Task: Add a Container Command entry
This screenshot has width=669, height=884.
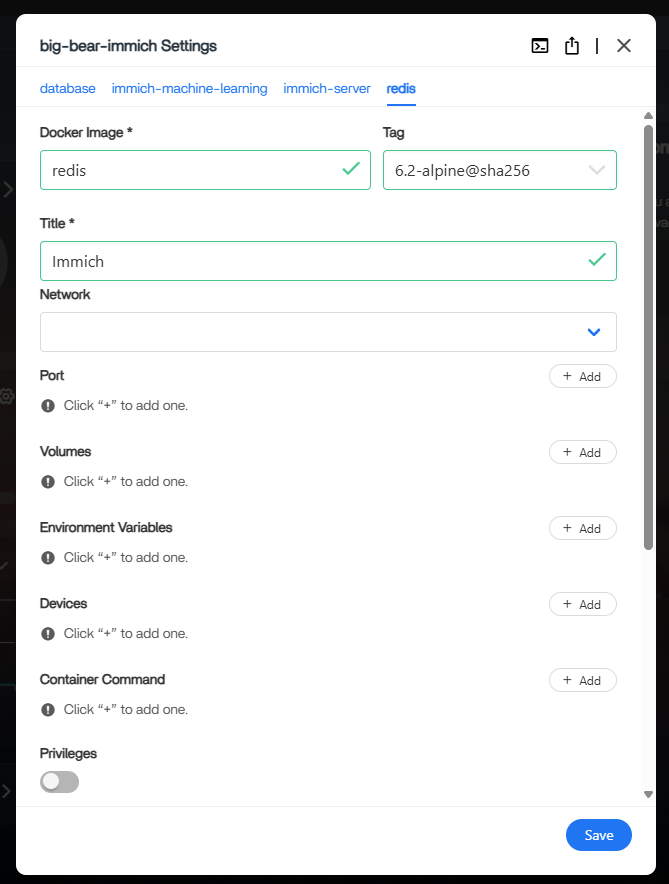Action: [x=582, y=680]
